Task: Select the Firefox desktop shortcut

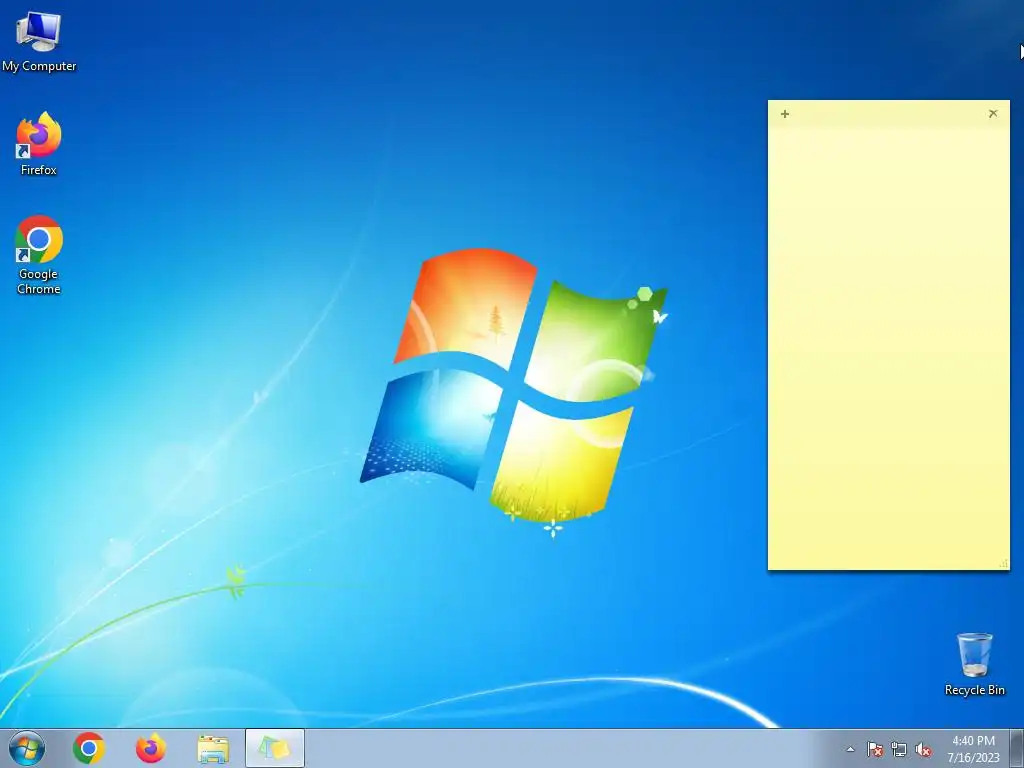Action: (x=39, y=144)
